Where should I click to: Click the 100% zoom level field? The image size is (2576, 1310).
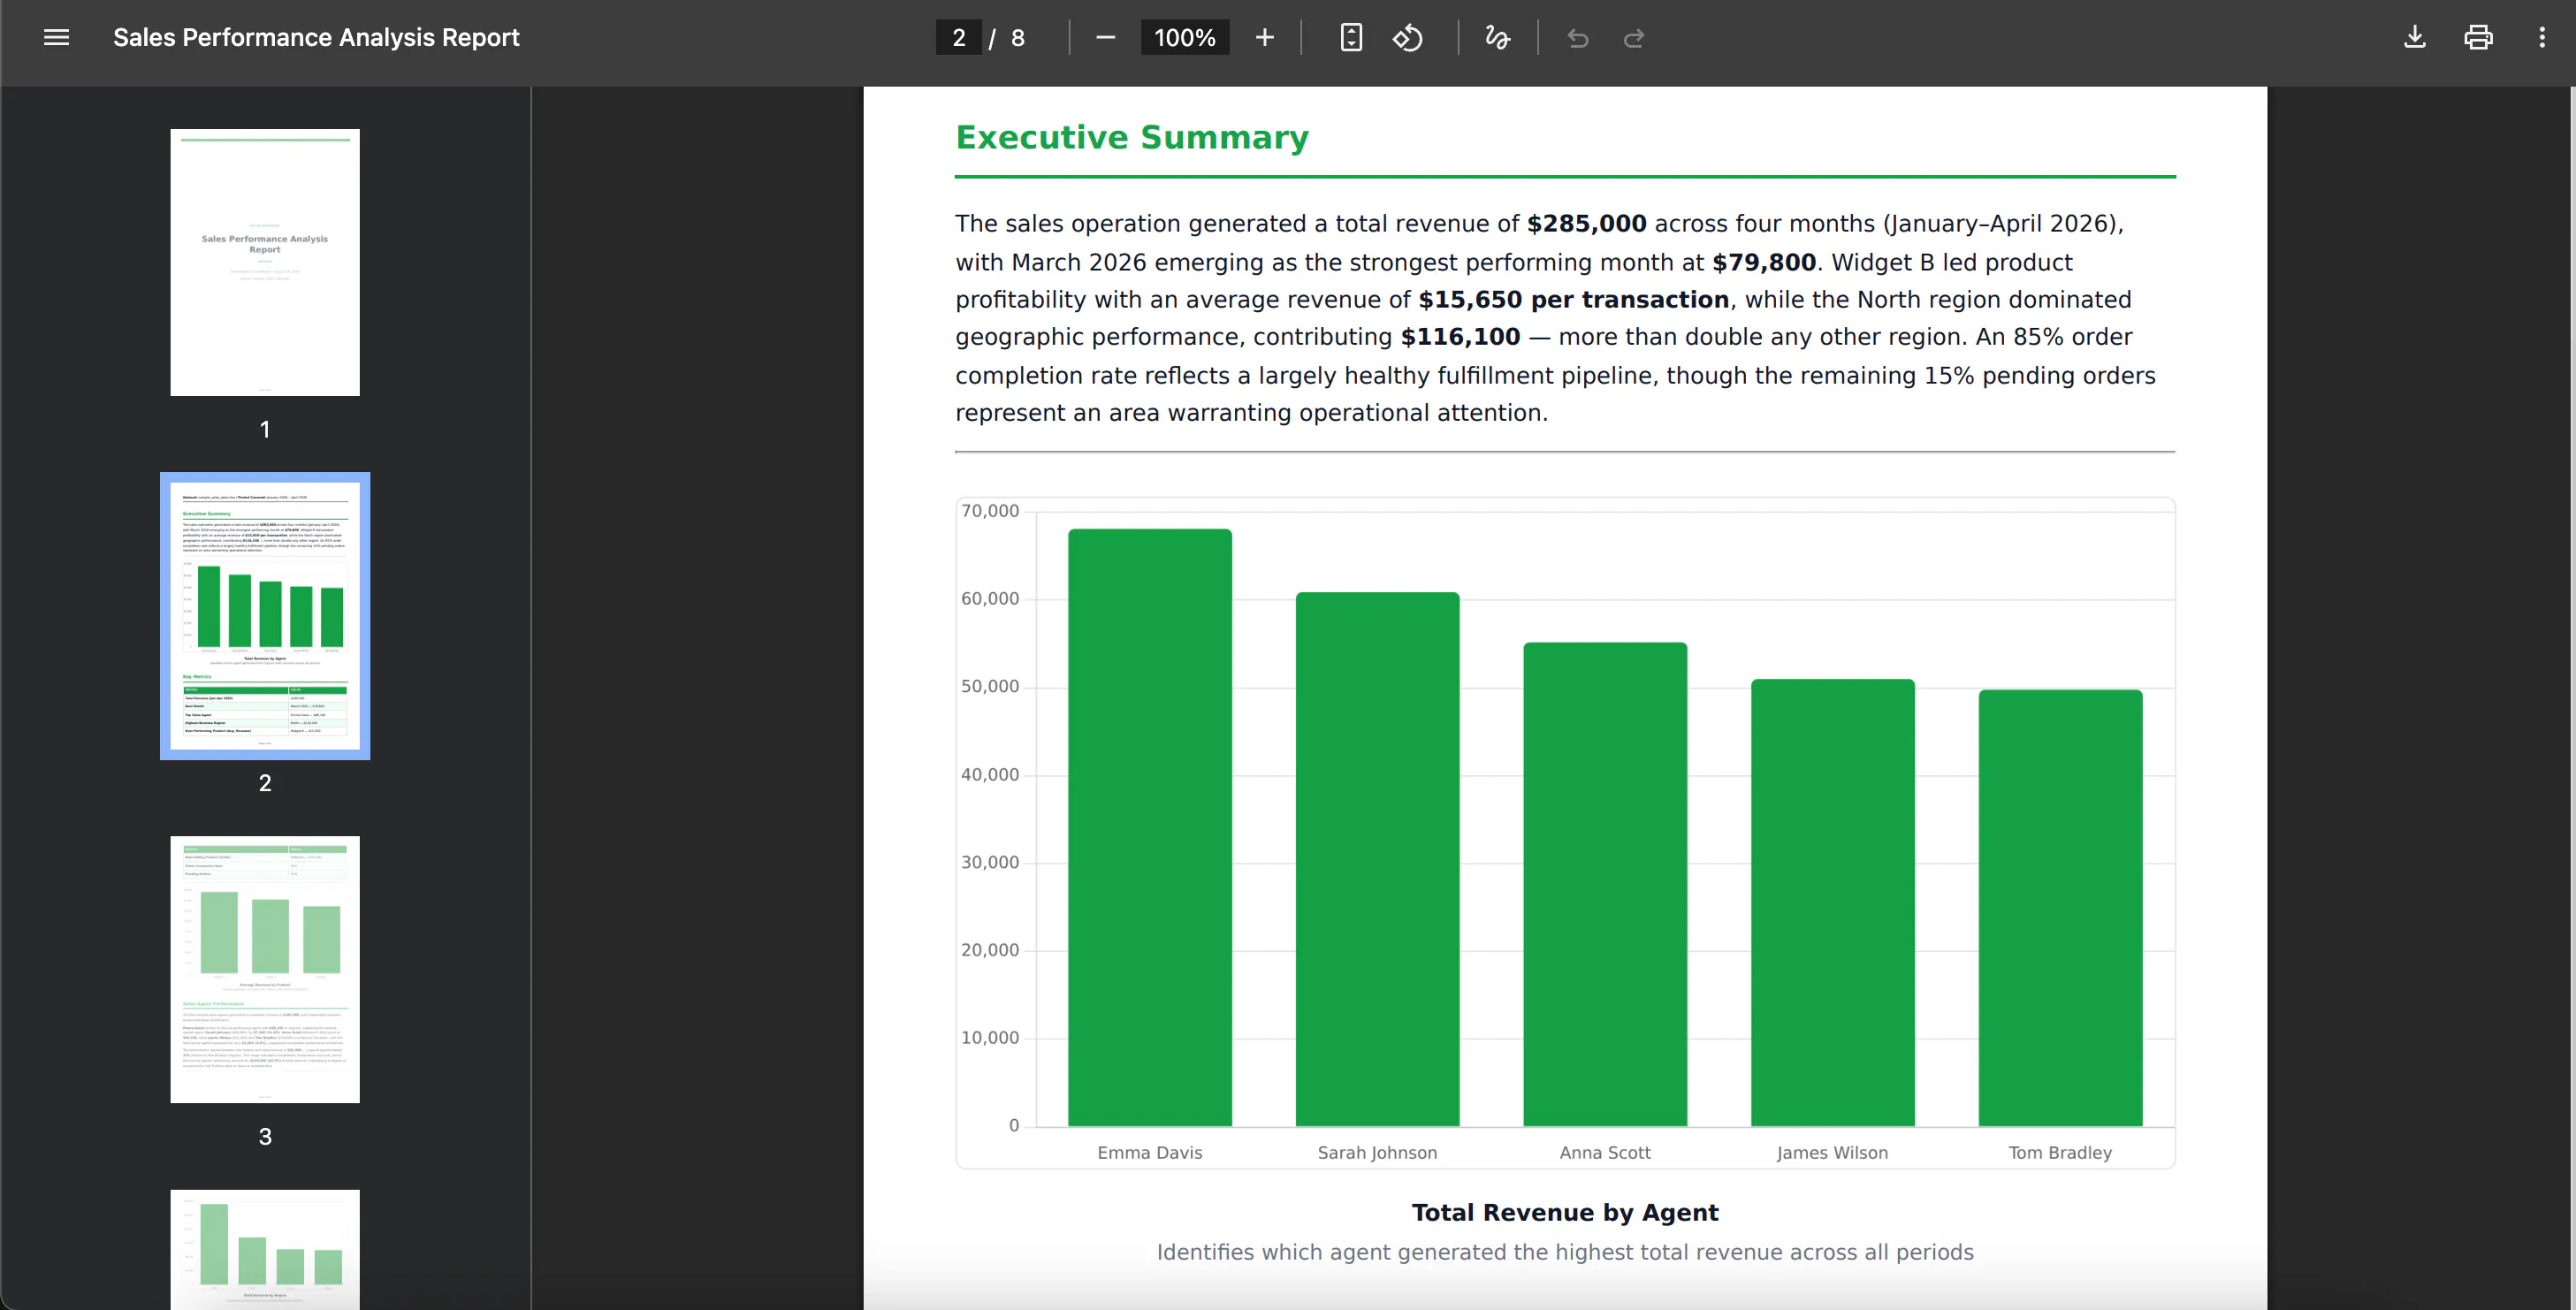click(1185, 38)
